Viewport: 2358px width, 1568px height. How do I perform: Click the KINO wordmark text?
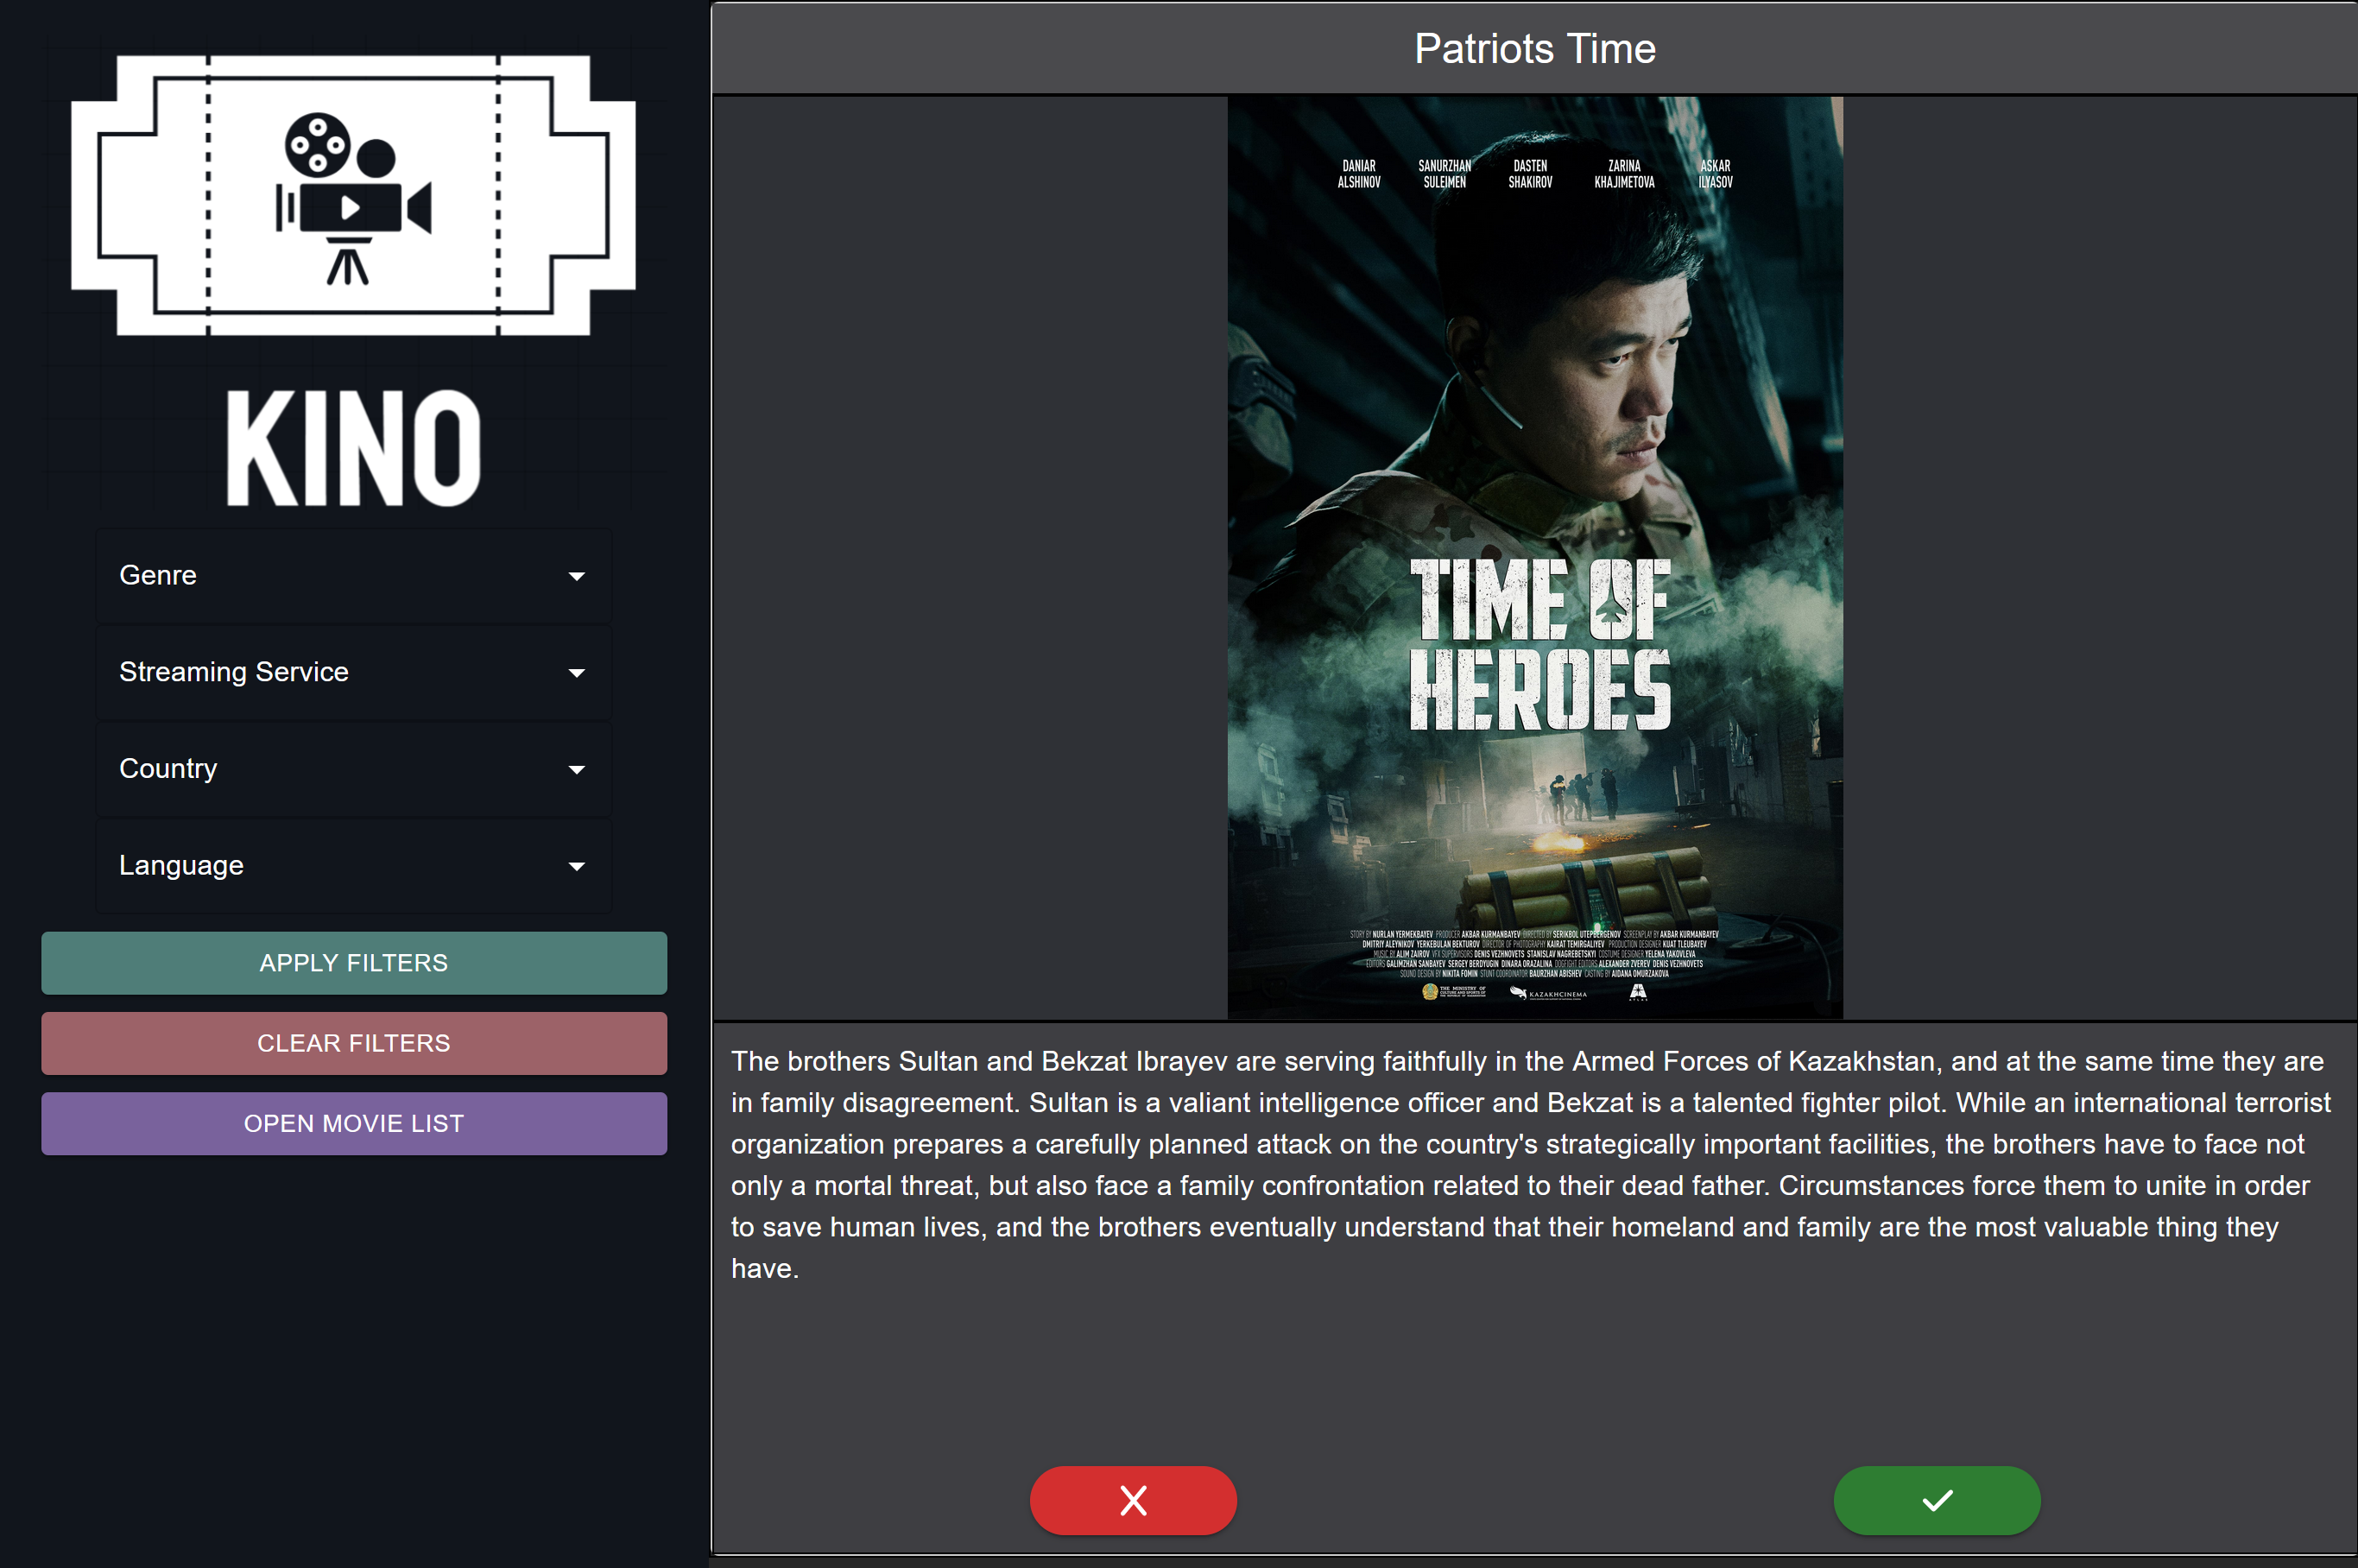[353, 448]
